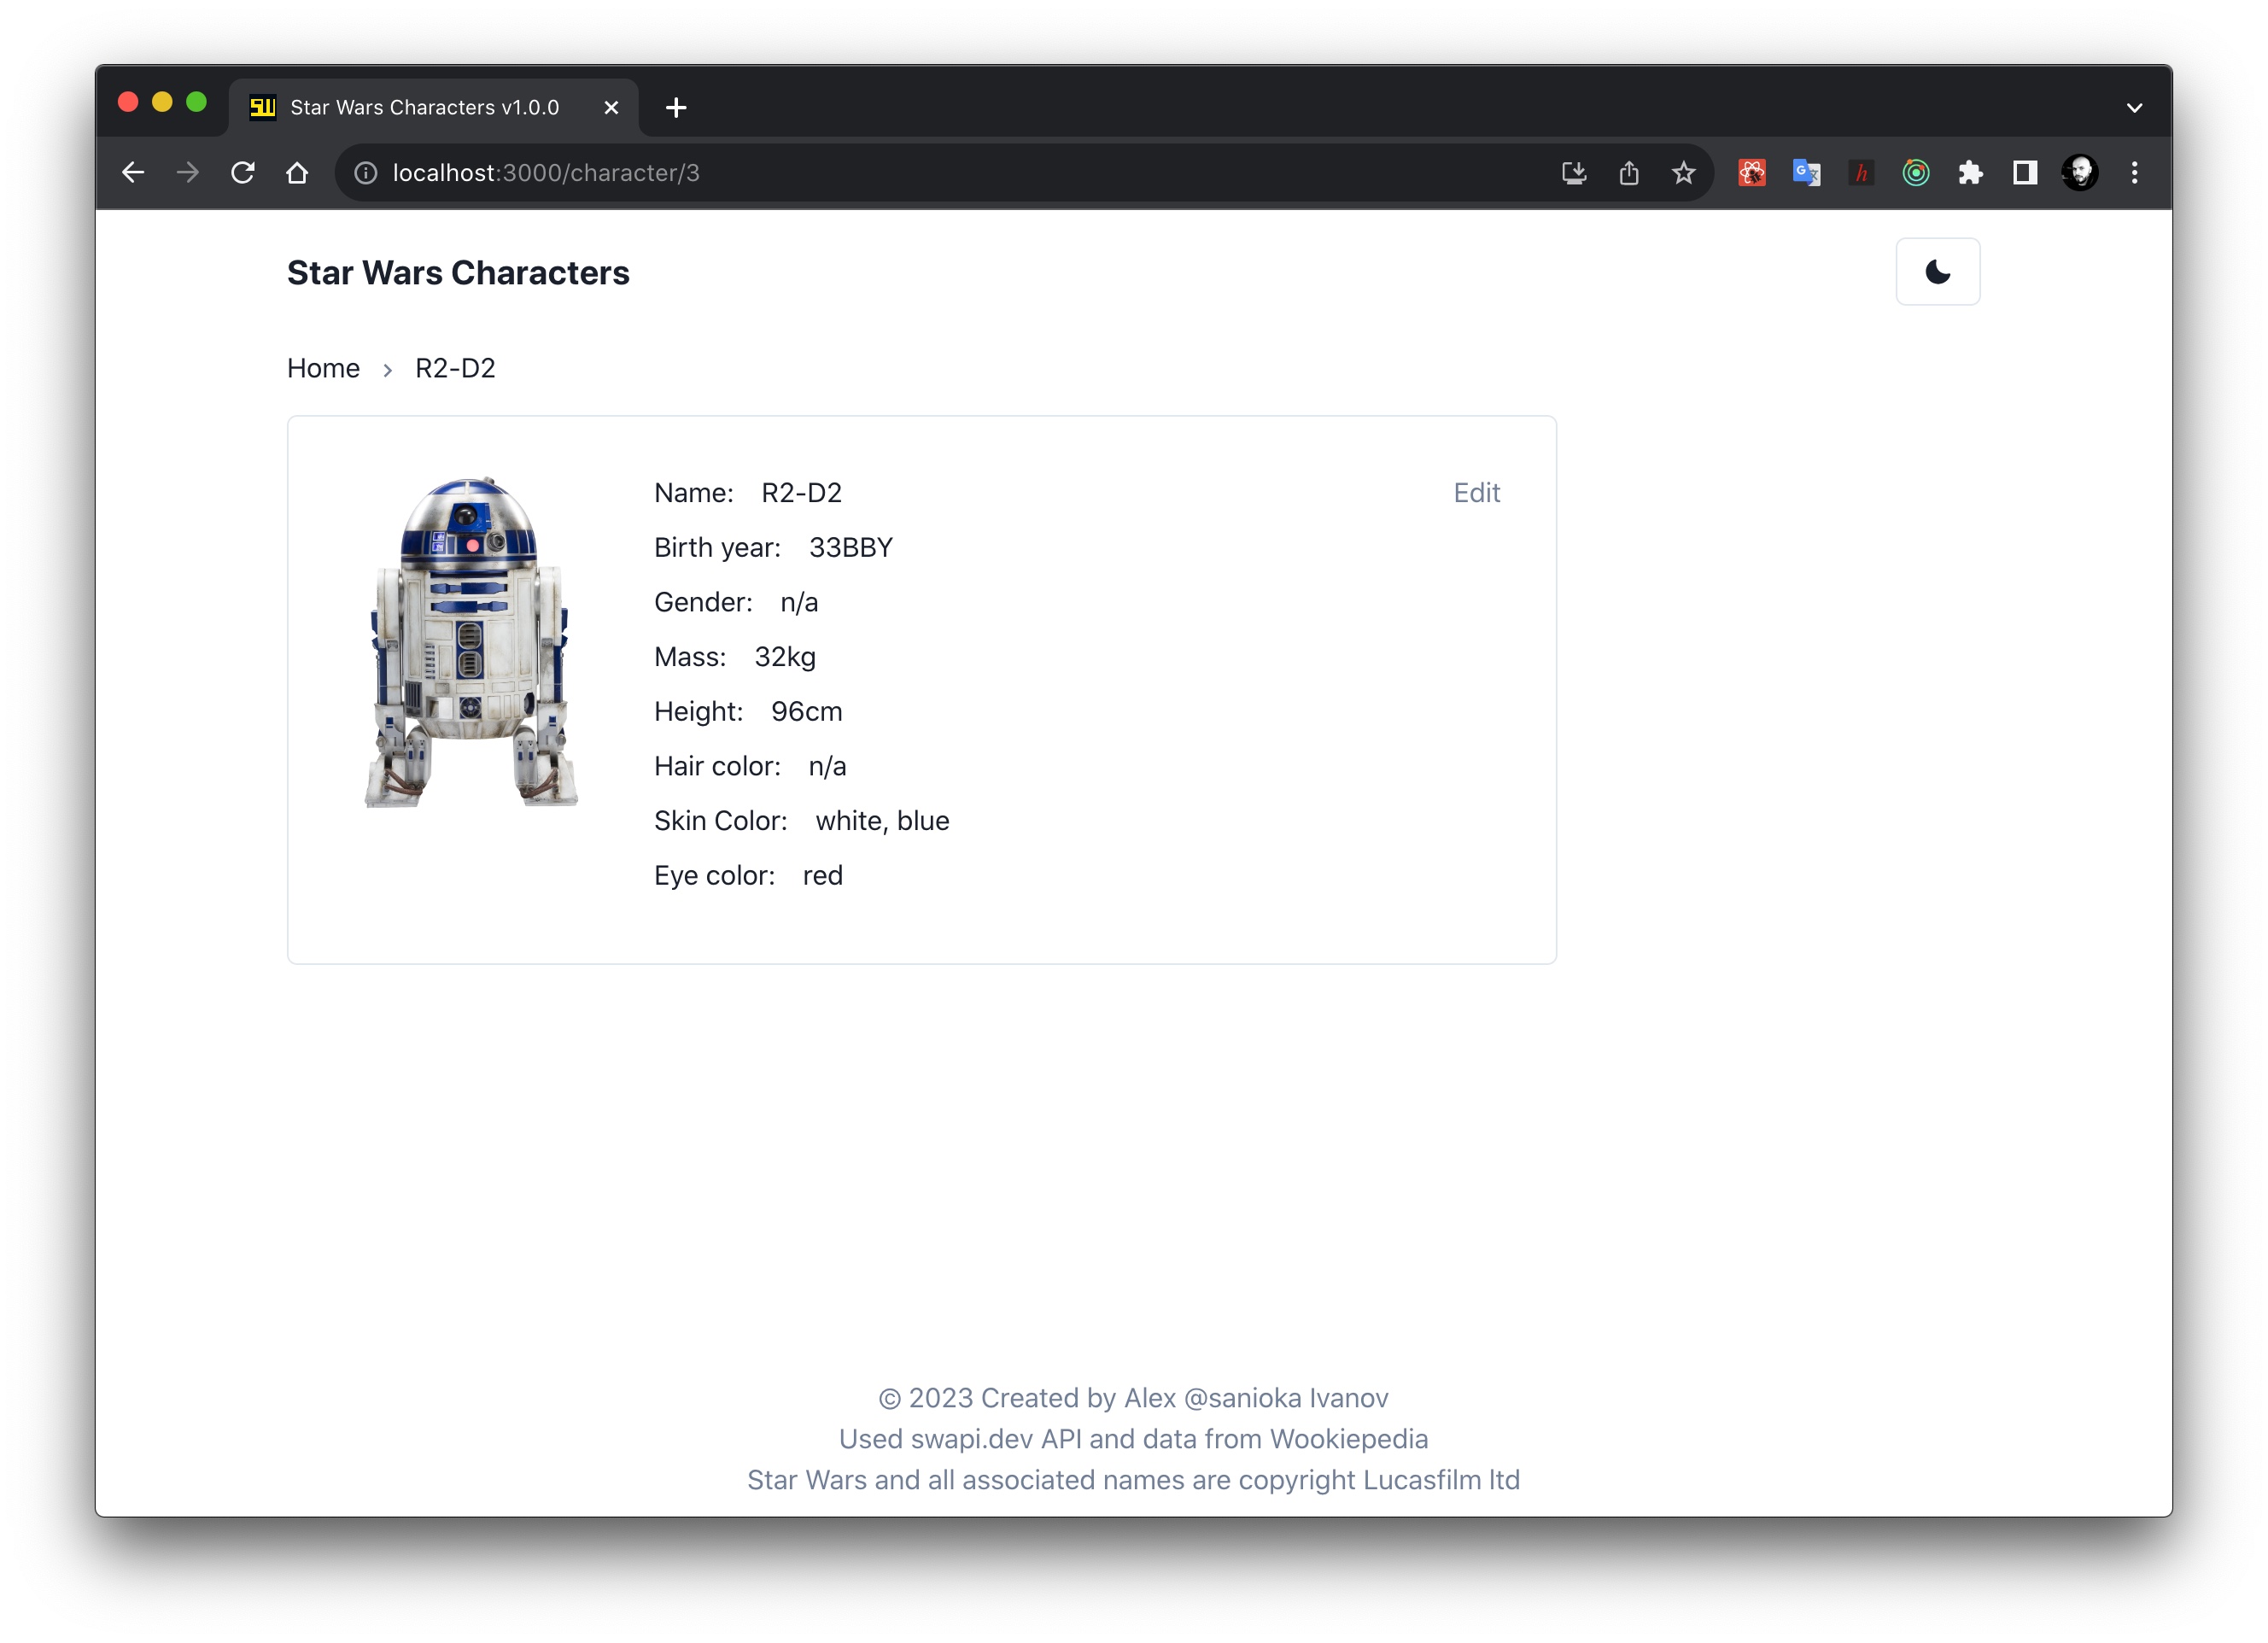Click the browser forward navigation arrow
The width and height of the screenshot is (2268, 1643).
189,172
